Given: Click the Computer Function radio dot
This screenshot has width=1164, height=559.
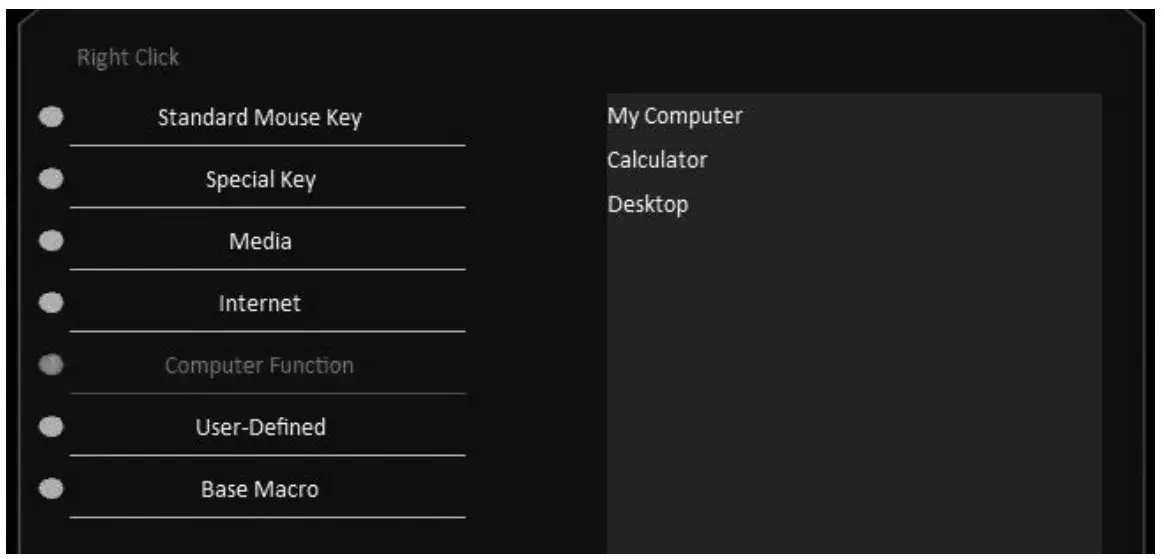Looking at the screenshot, I should tap(51, 365).
